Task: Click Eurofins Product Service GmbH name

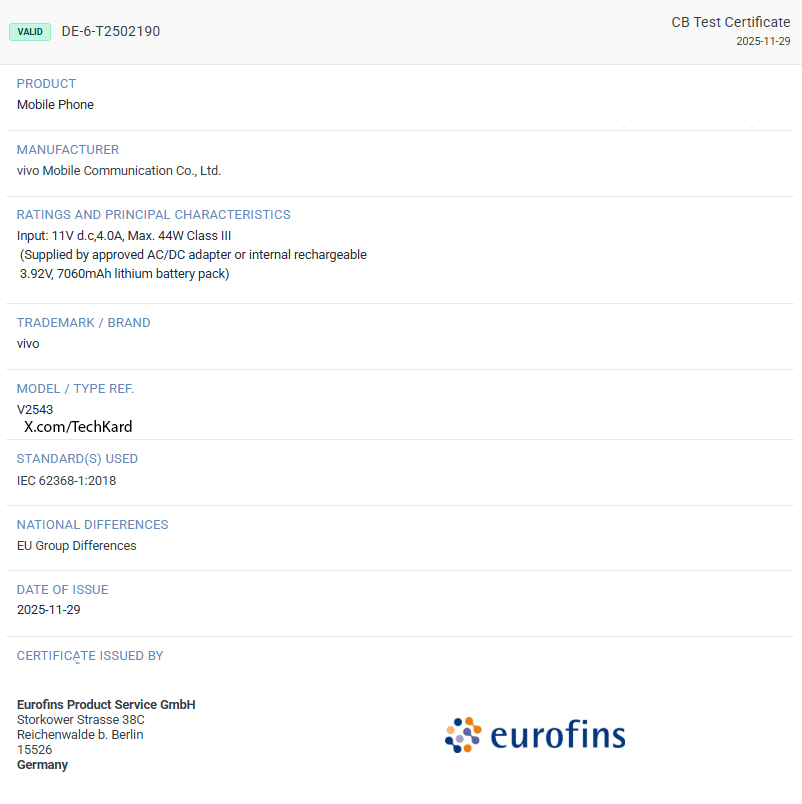Action: (x=106, y=705)
